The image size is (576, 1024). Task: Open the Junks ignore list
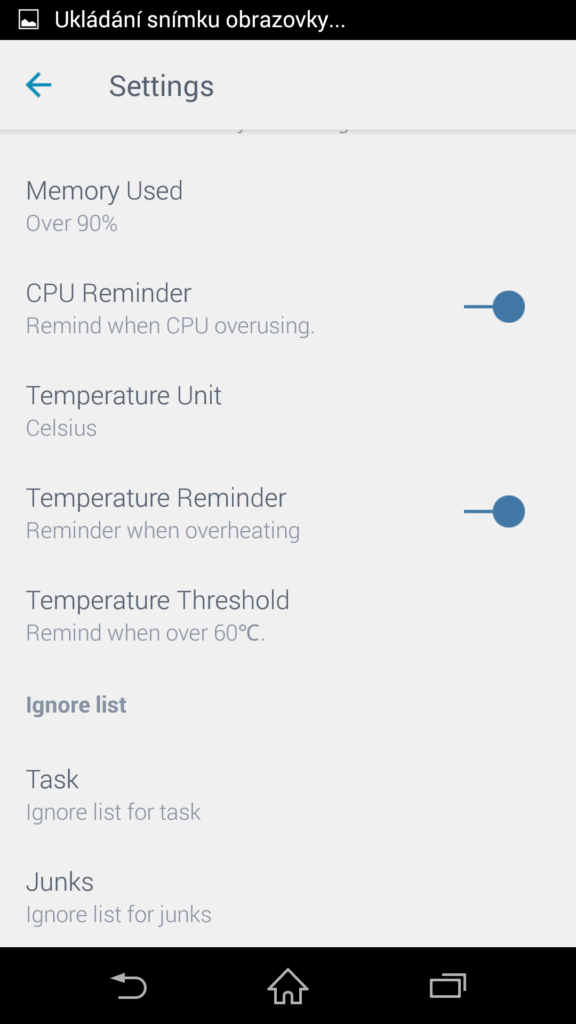(x=288, y=896)
